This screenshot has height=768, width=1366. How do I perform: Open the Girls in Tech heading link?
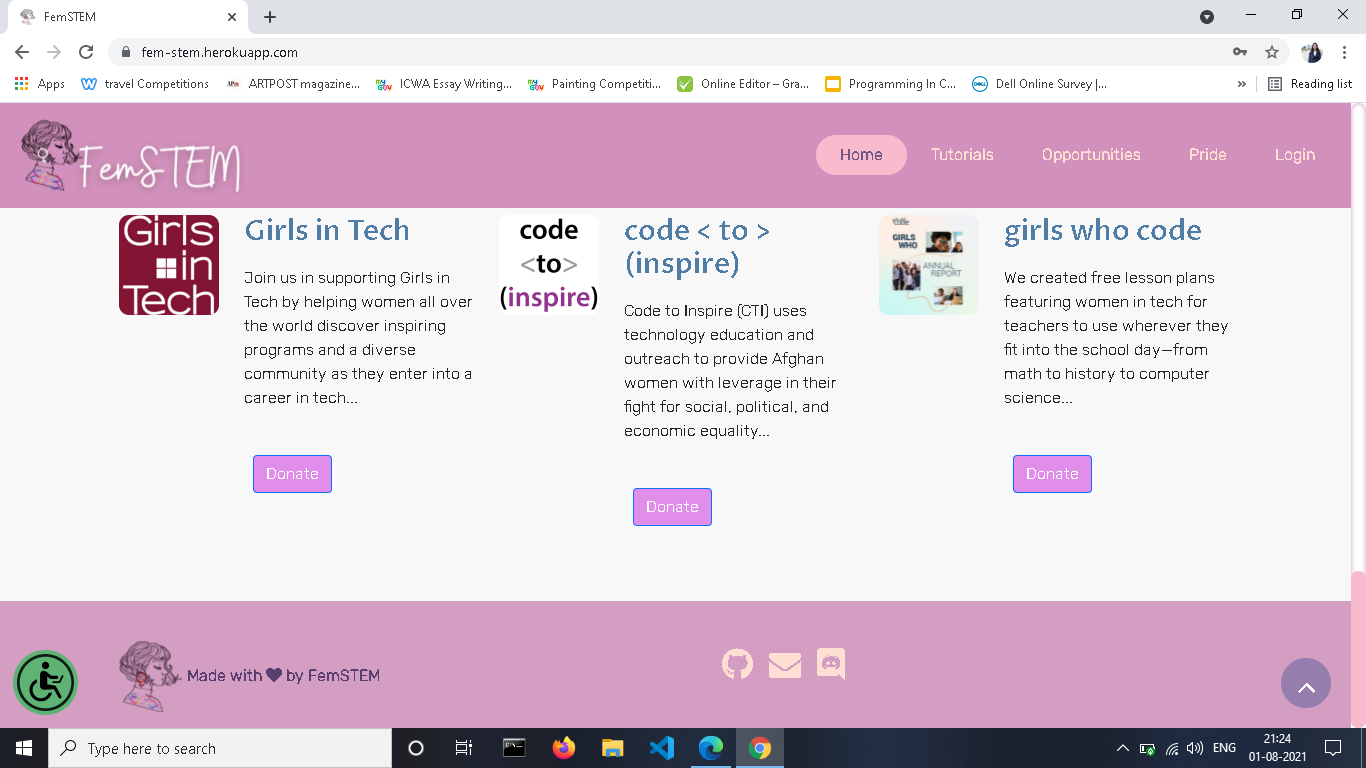[x=327, y=230]
